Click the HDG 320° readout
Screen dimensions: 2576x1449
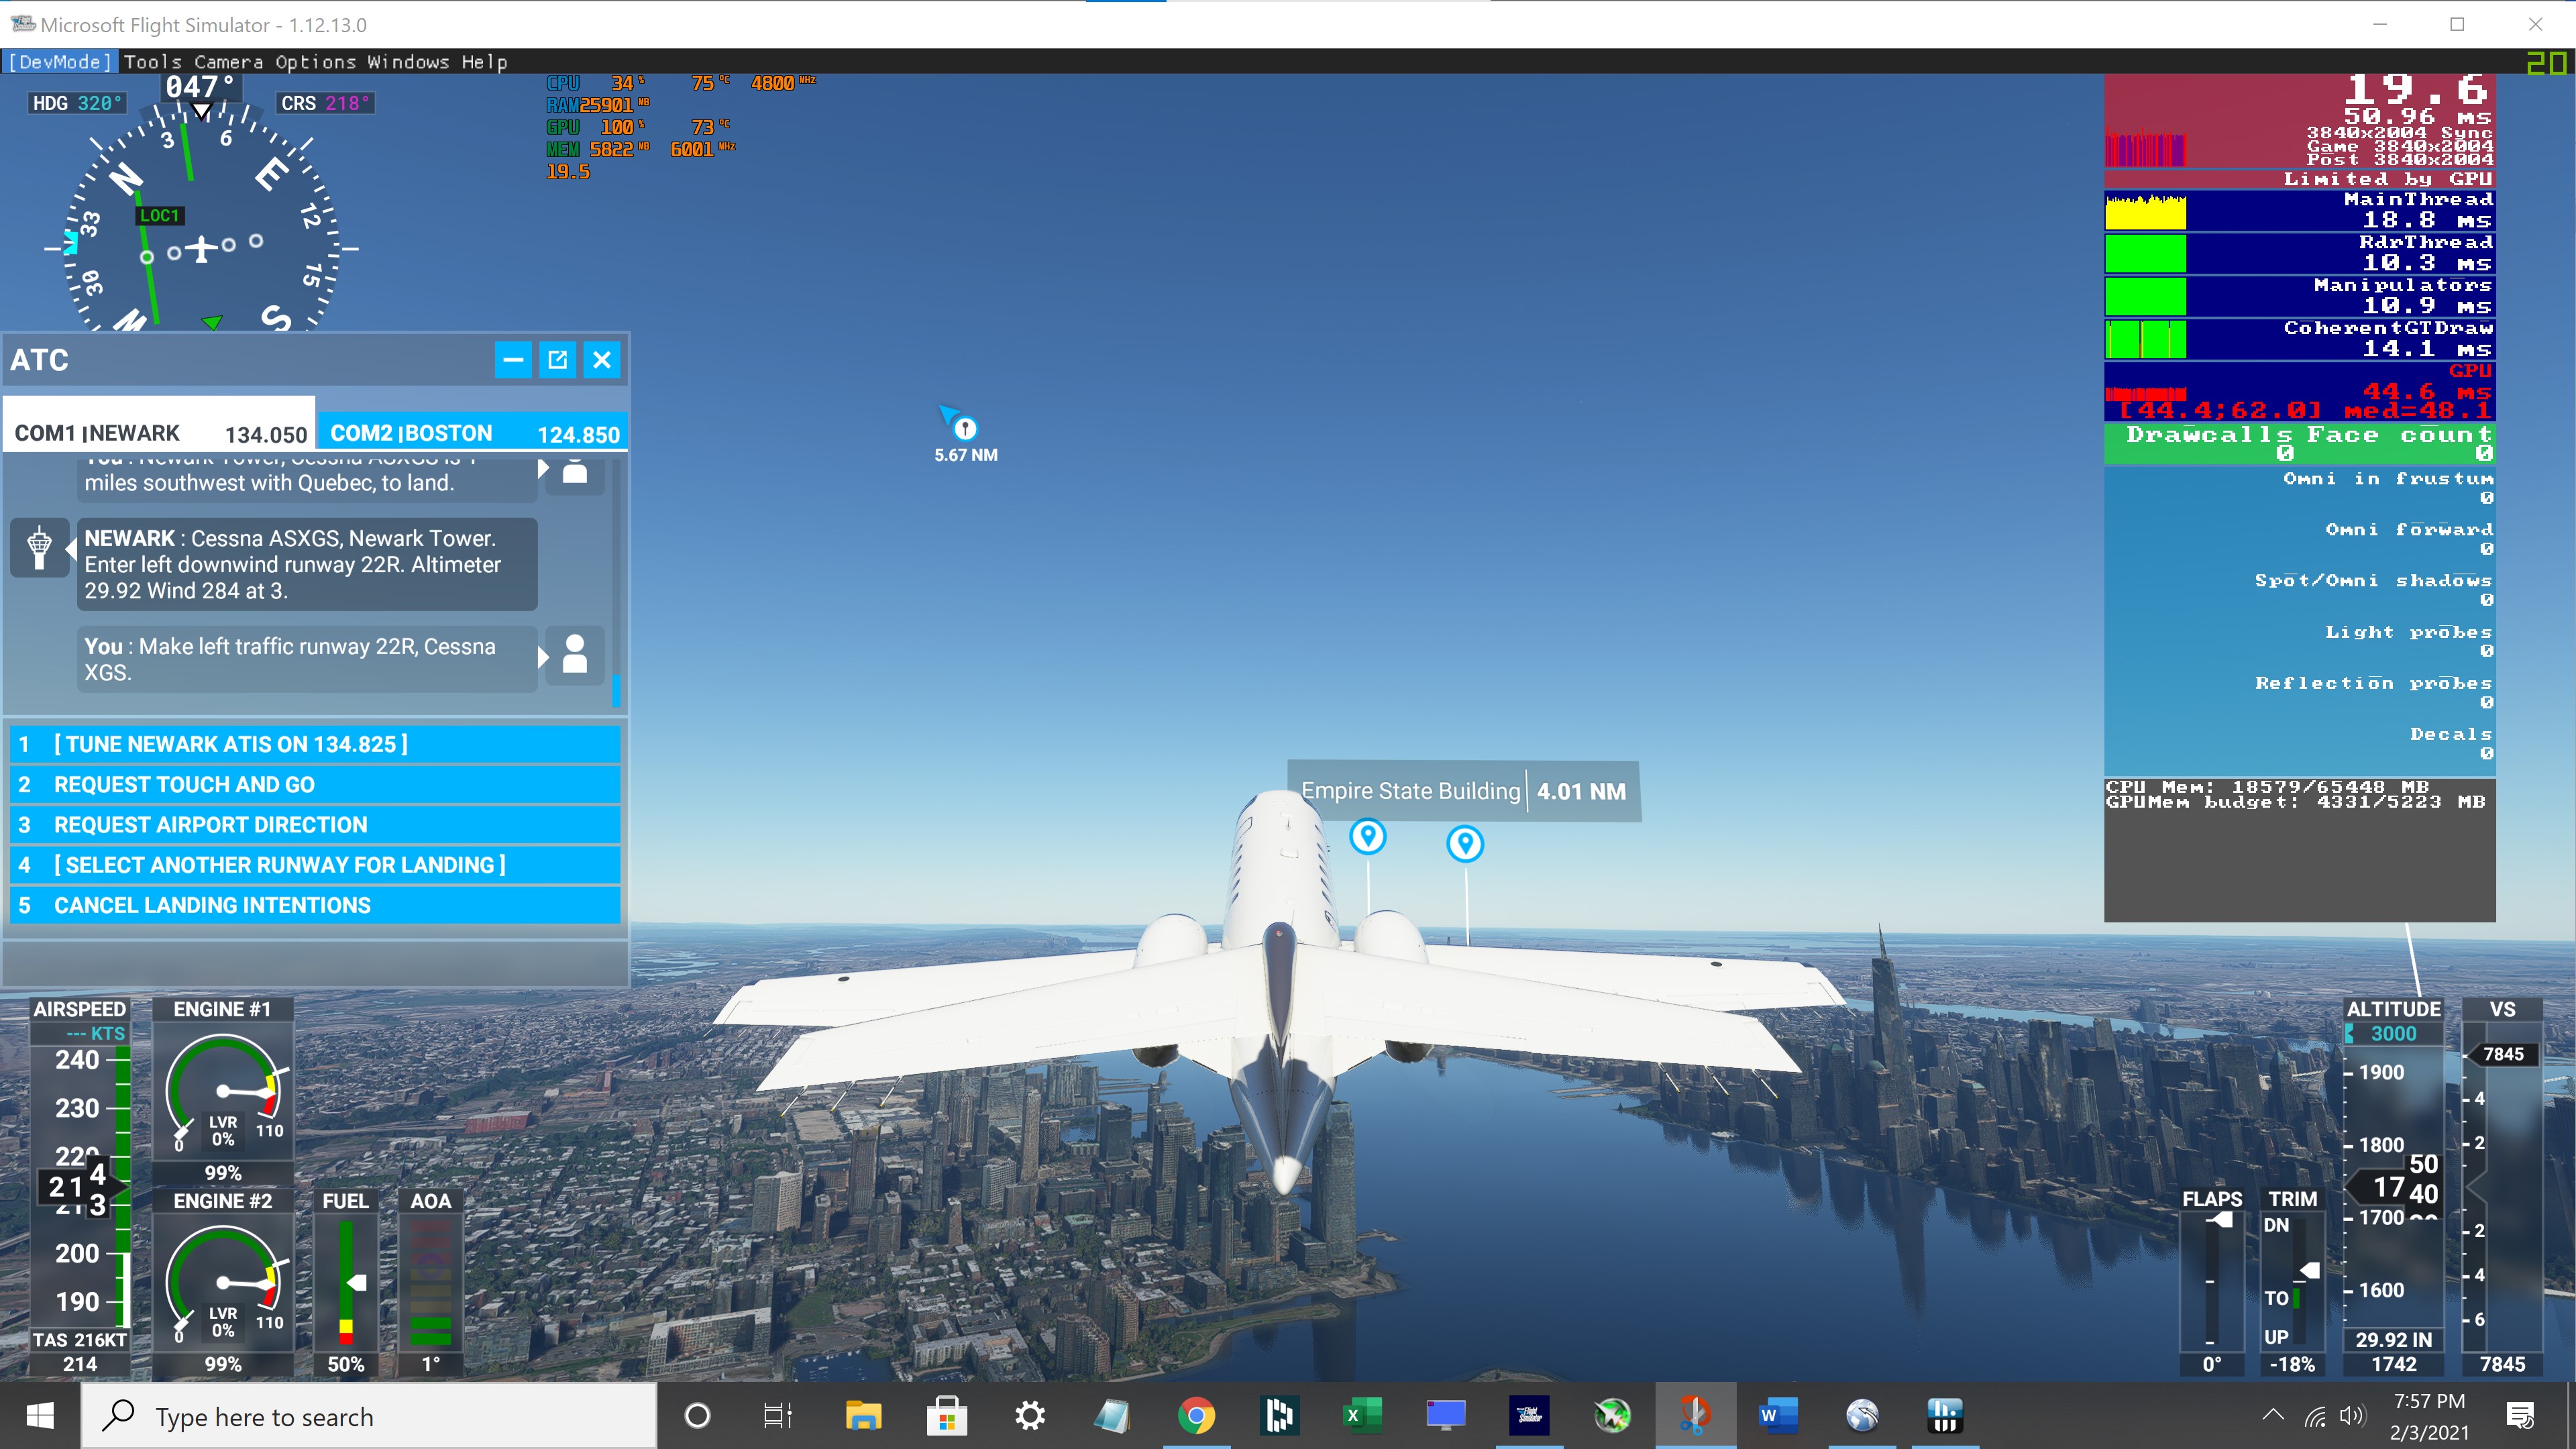77,103
